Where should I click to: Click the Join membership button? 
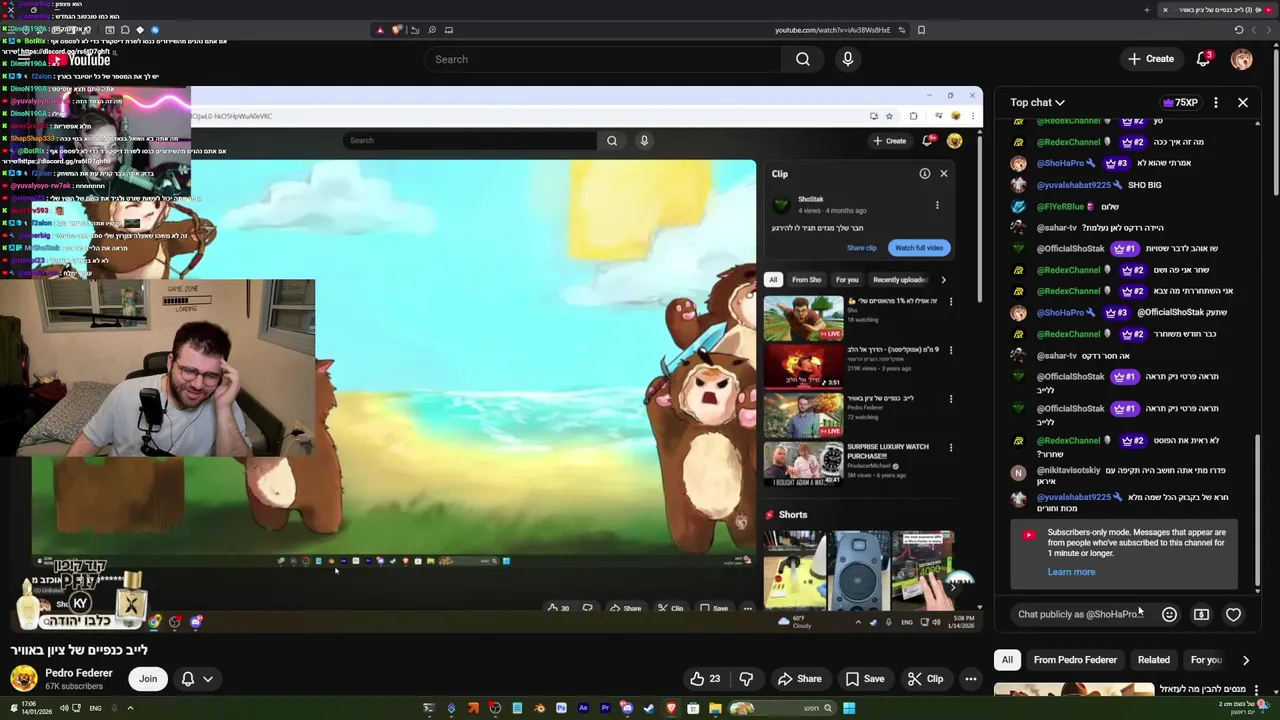[148, 679]
